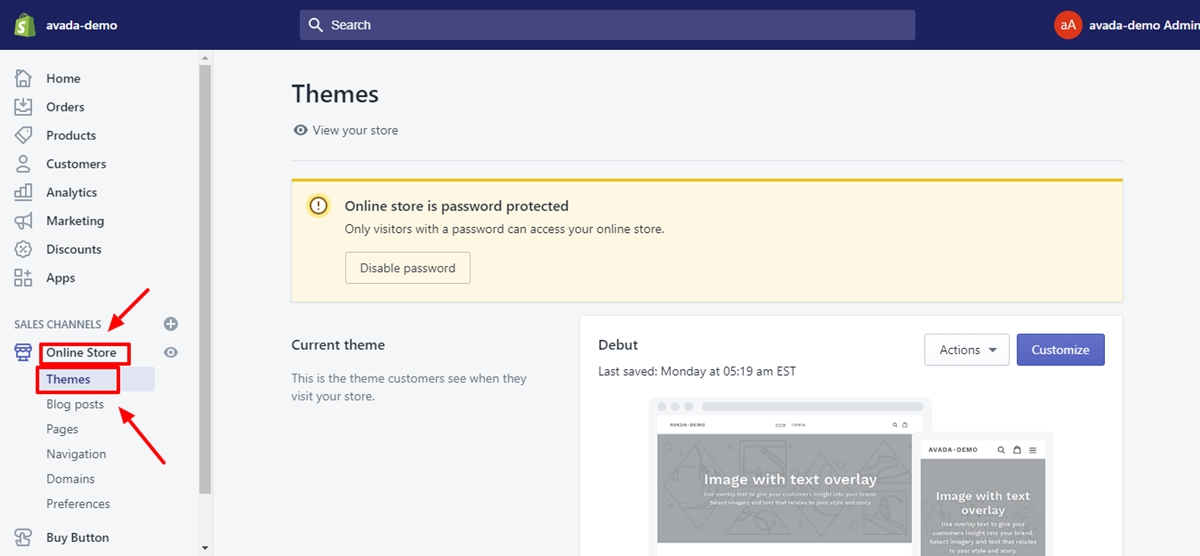
Task: Click the Apps grid icon
Action: click(x=24, y=278)
